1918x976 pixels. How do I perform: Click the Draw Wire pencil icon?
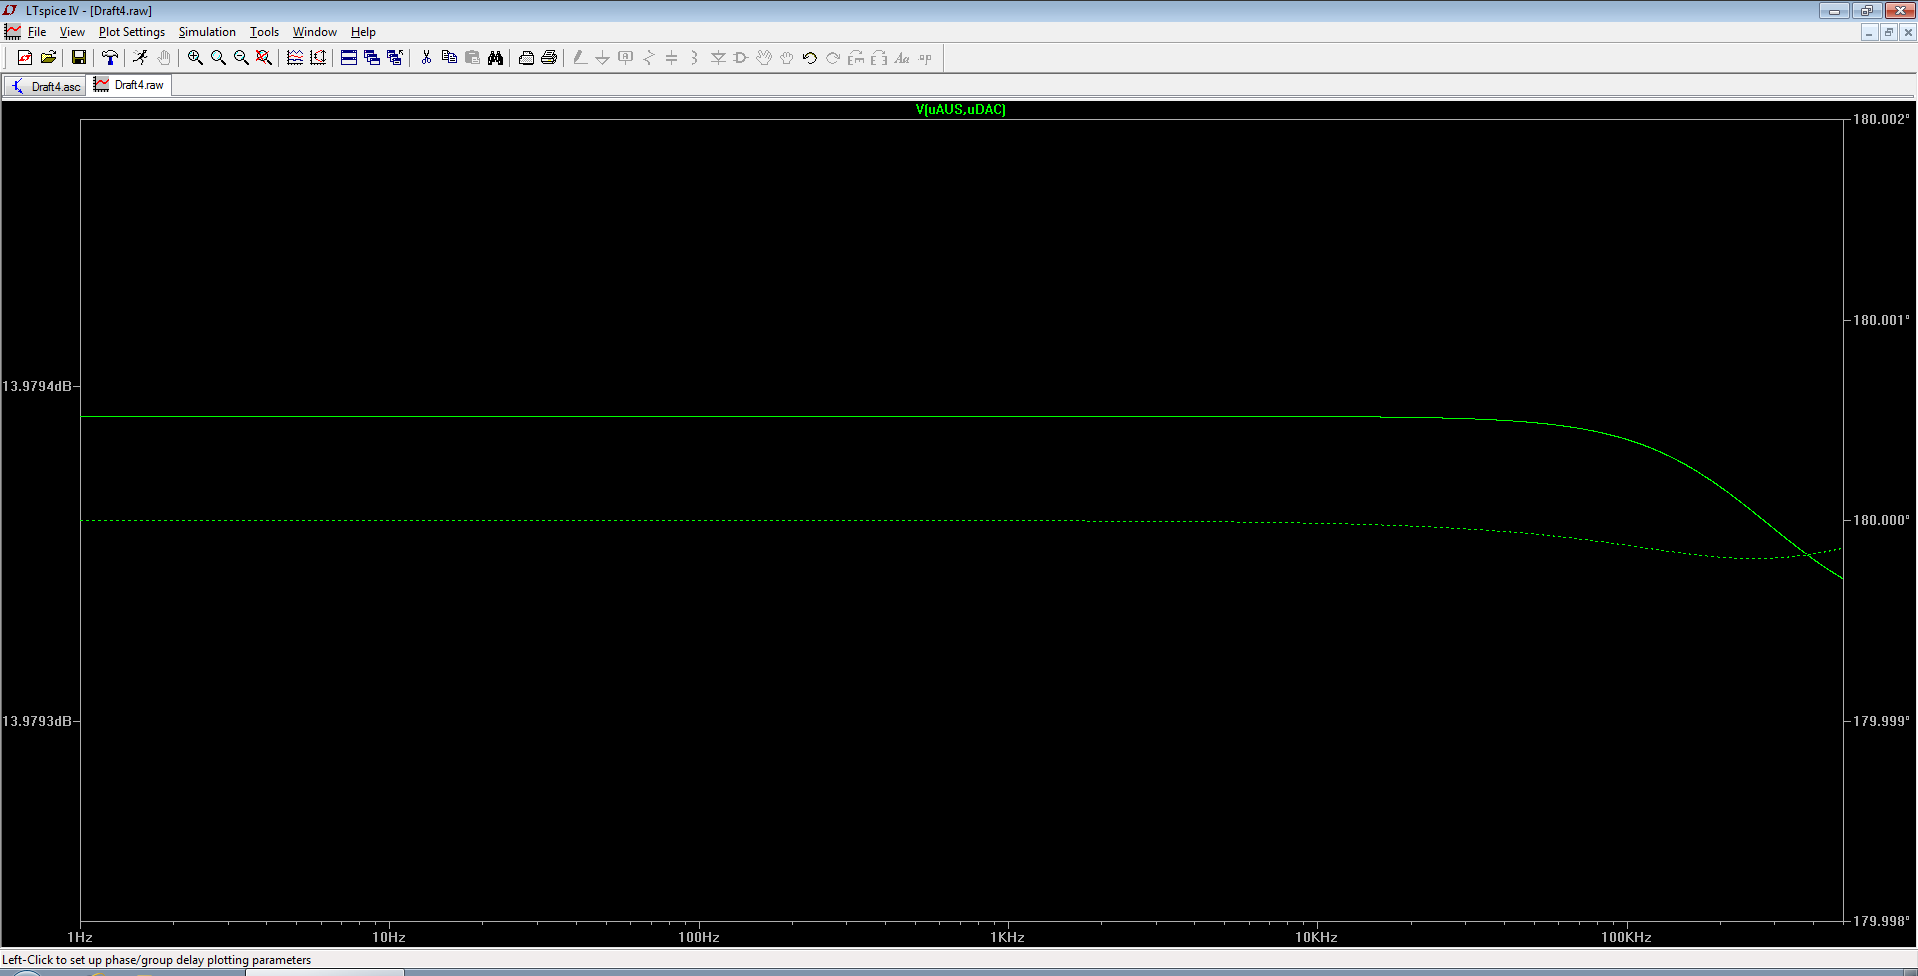point(580,58)
